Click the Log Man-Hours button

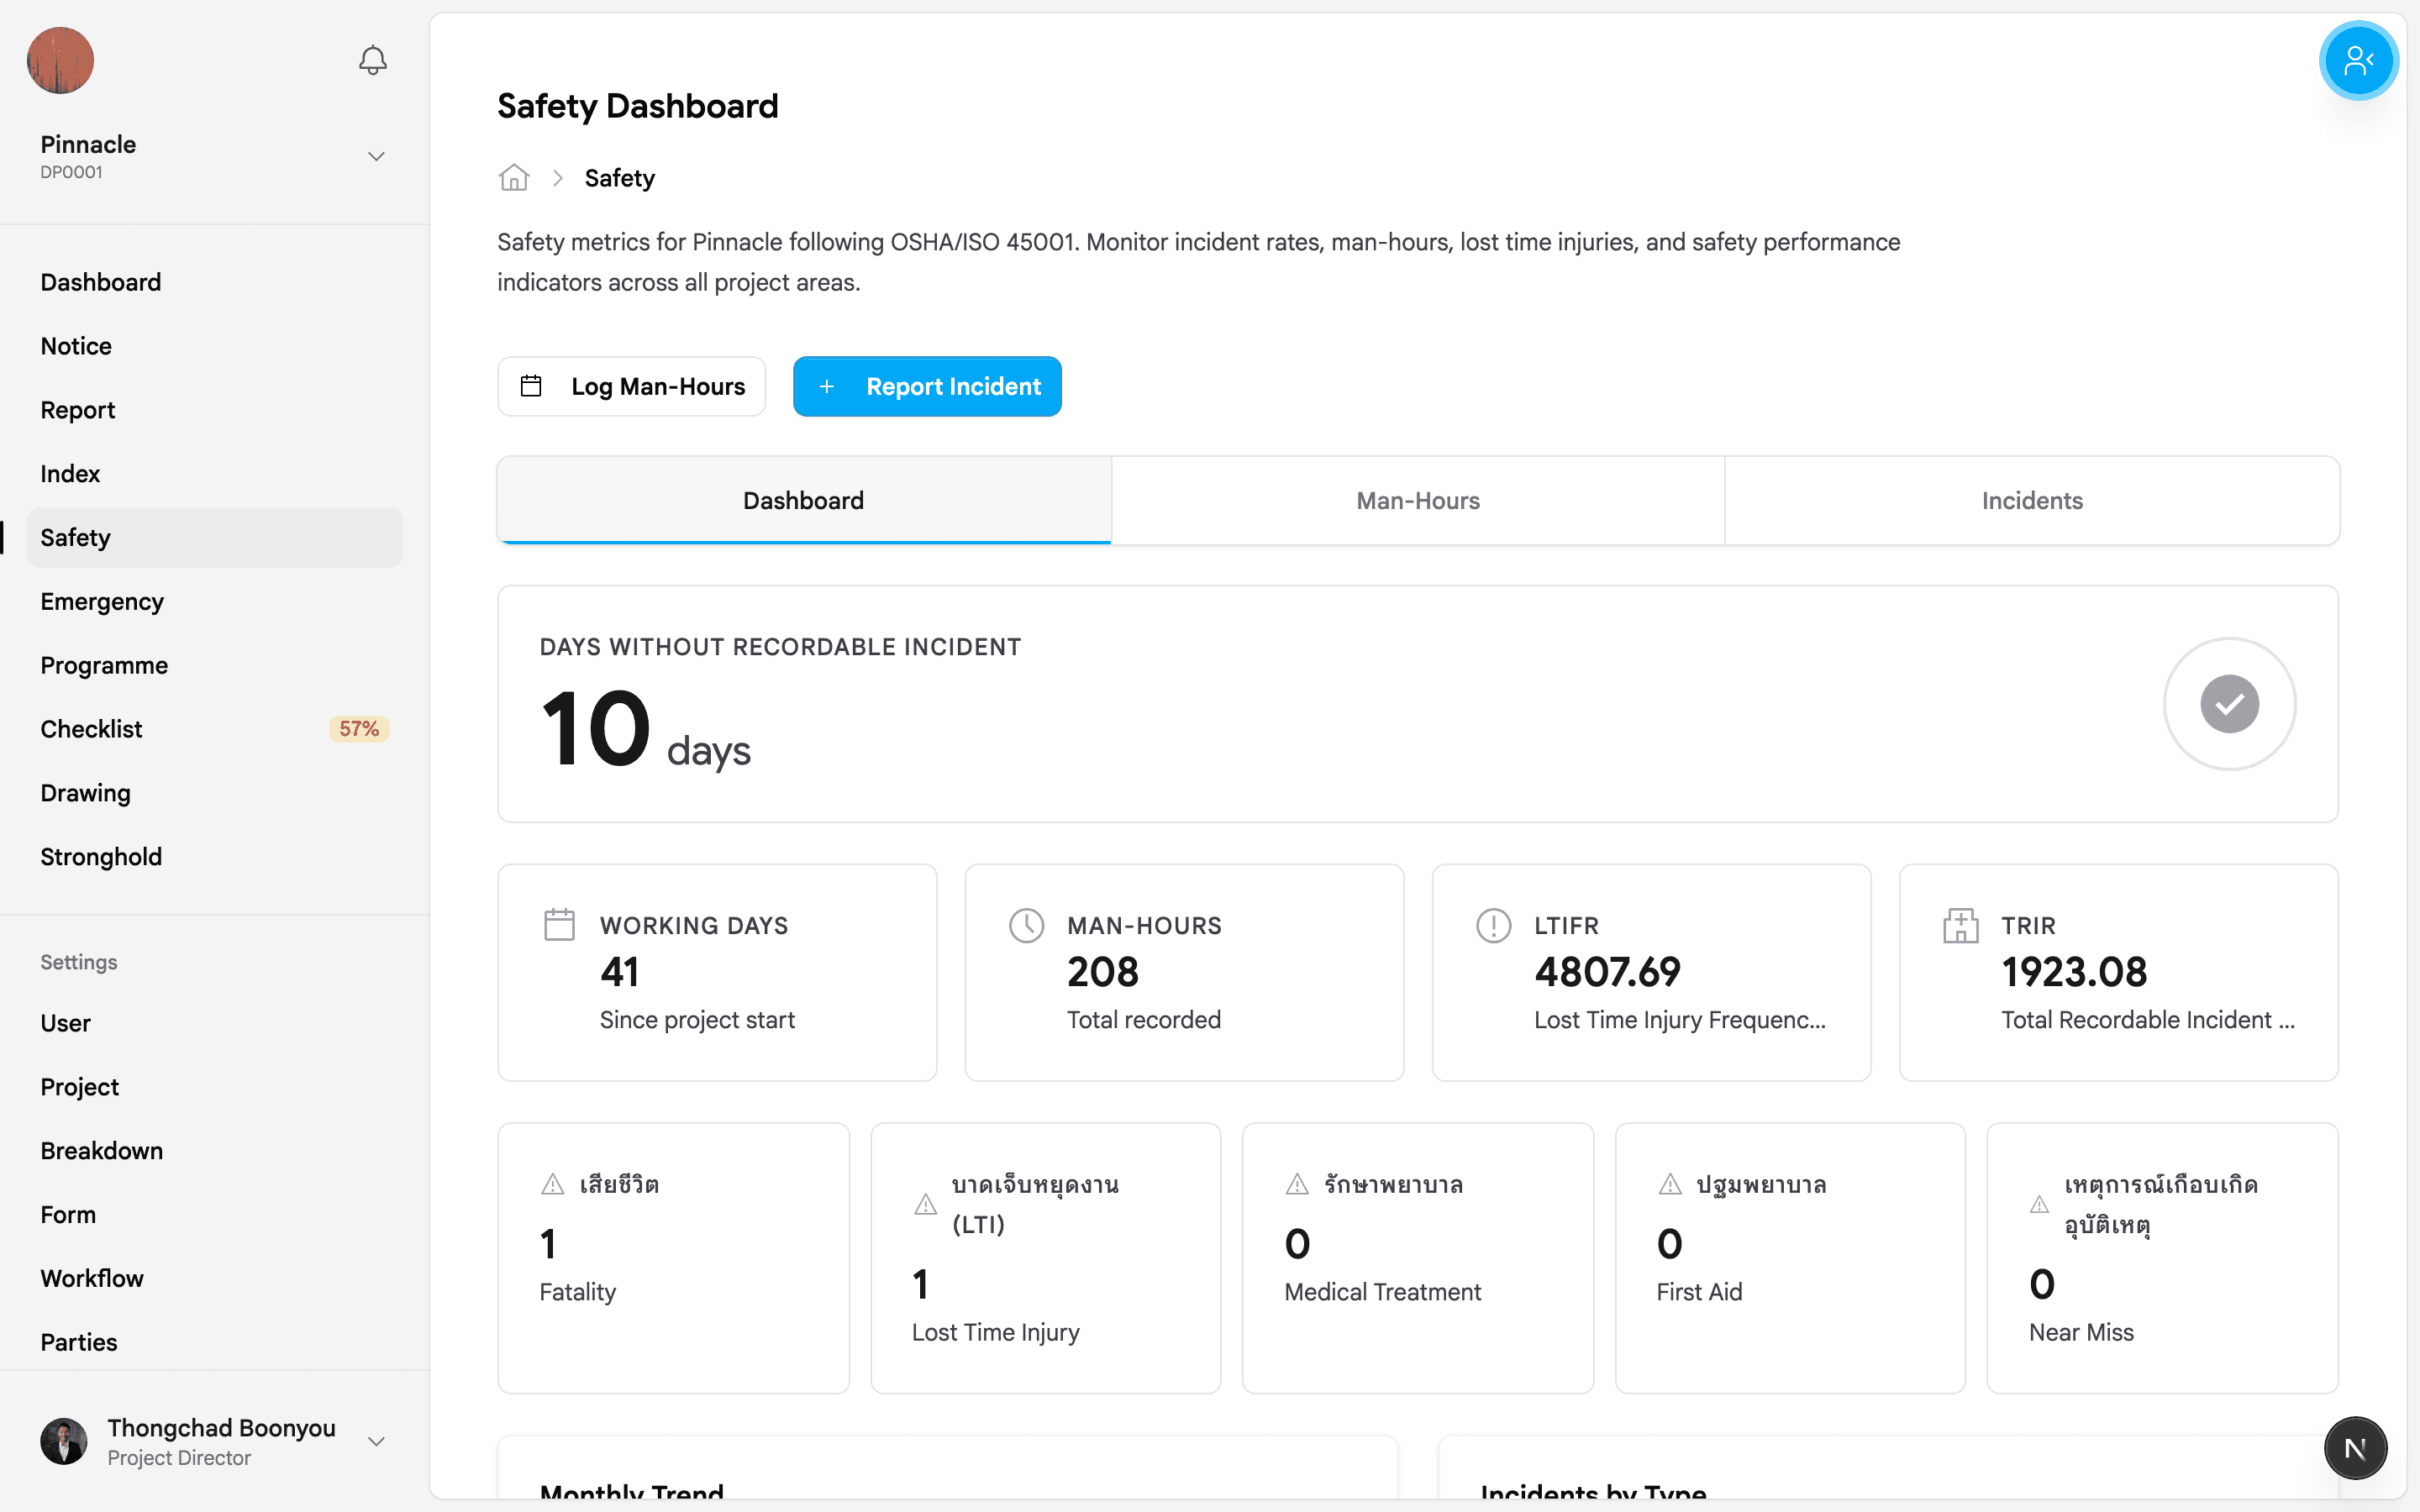pos(631,386)
